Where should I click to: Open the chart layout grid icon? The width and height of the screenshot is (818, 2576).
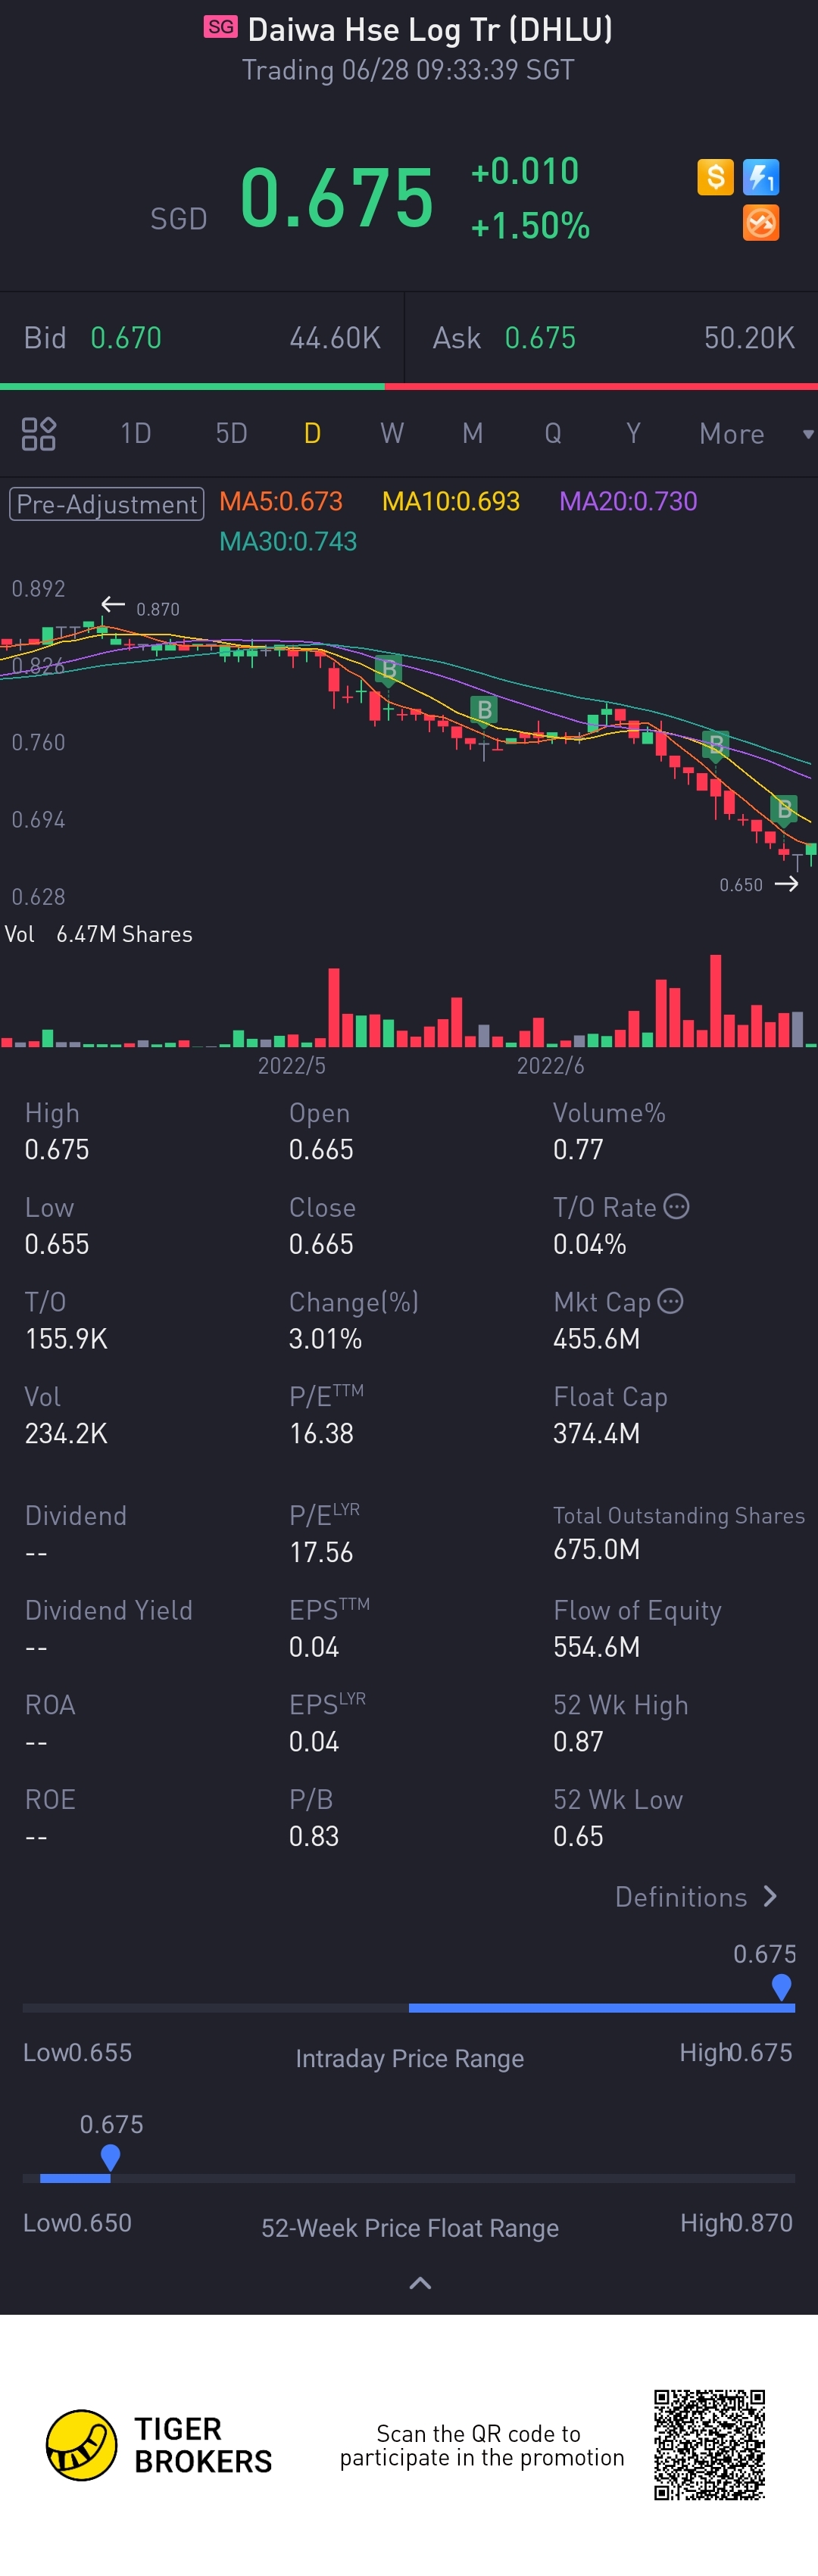coord(39,433)
